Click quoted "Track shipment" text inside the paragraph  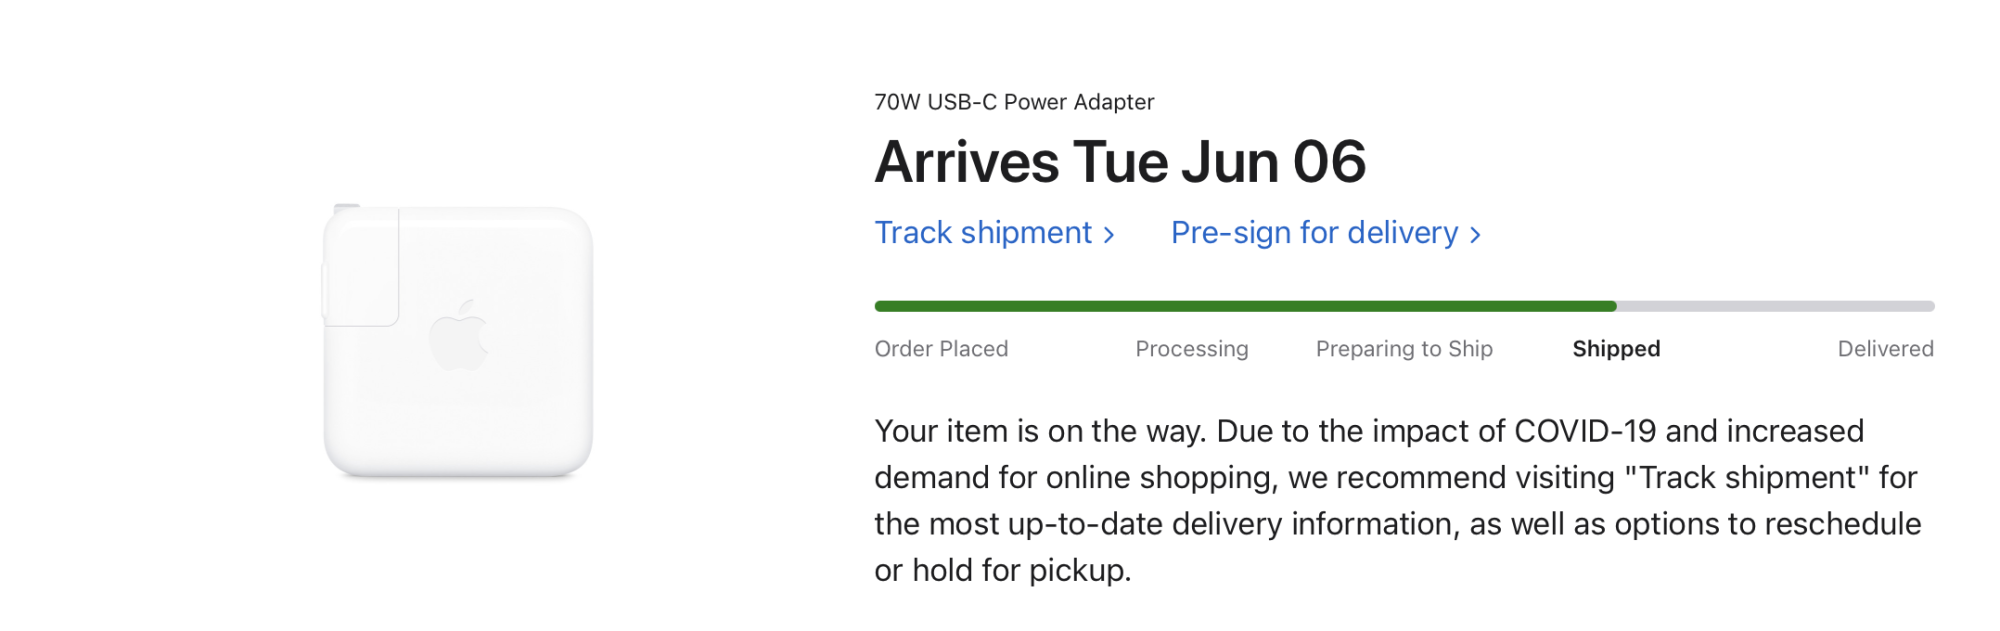coord(1747,477)
